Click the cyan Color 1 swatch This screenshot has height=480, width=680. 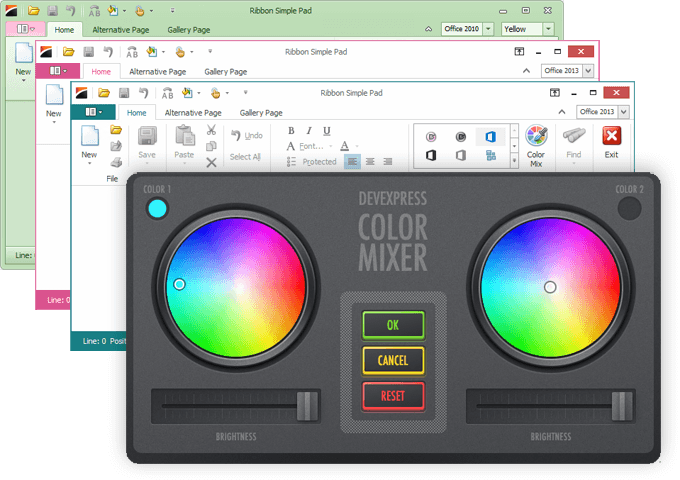click(157, 208)
